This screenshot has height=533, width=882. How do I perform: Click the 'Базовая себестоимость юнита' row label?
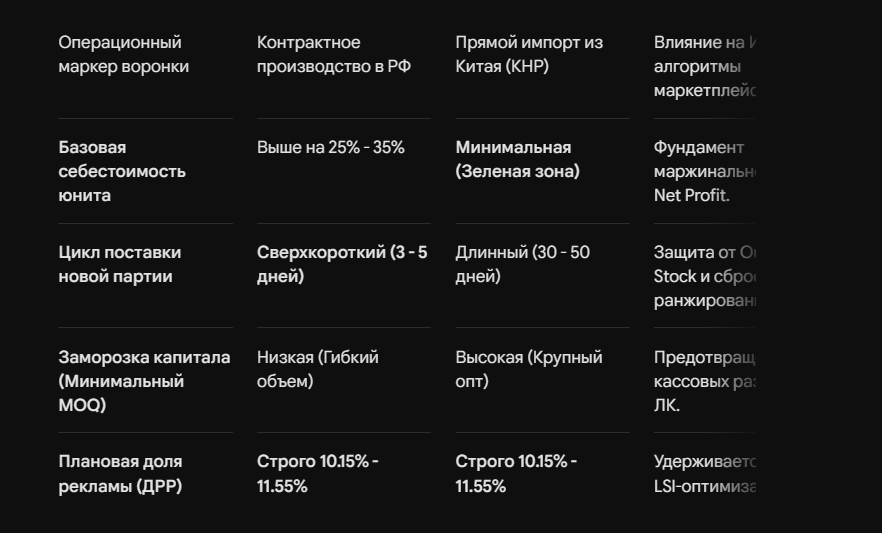122,171
